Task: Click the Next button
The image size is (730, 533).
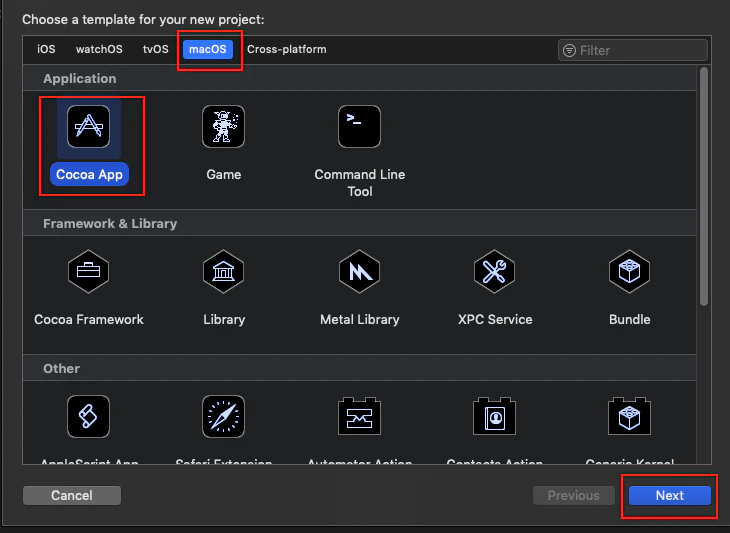Action: click(669, 495)
